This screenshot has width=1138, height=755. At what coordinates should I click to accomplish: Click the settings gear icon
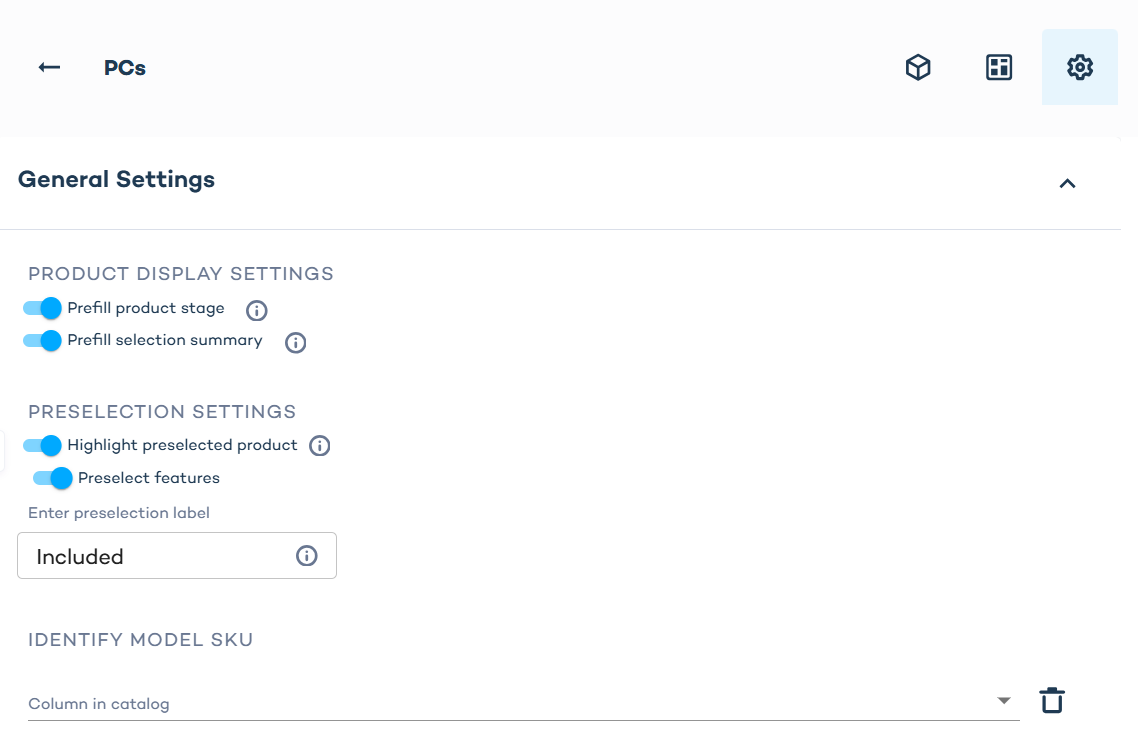(1079, 67)
